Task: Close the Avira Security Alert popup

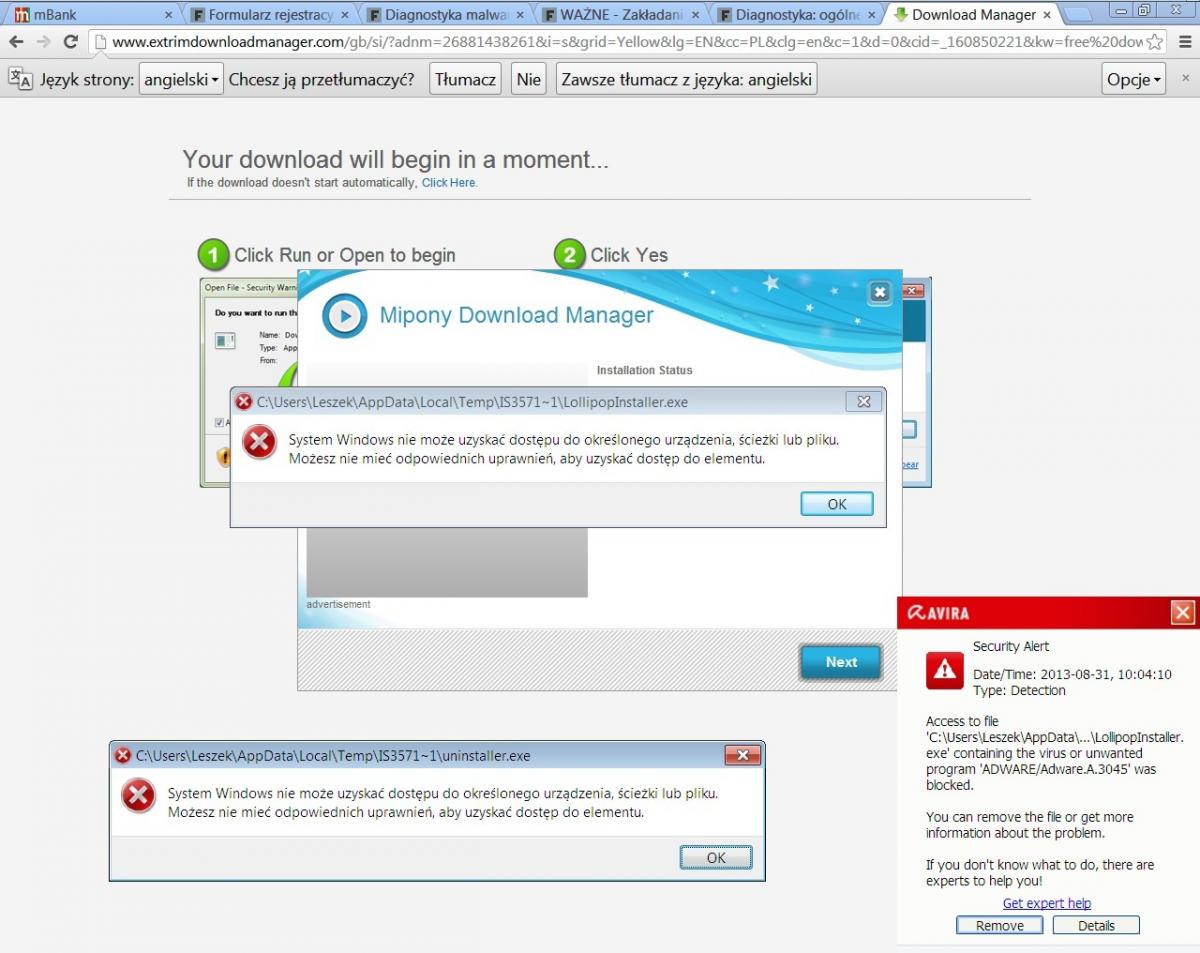Action: coord(1183,612)
